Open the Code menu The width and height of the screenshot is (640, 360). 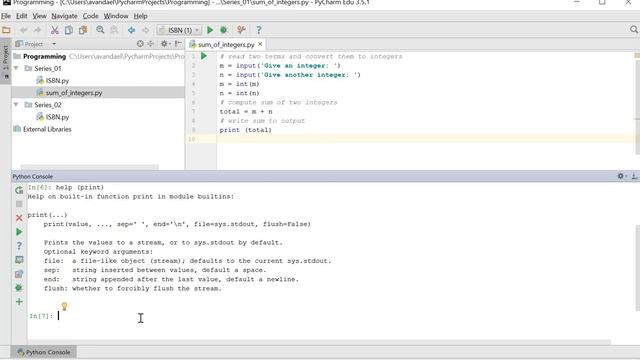(x=90, y=16)
